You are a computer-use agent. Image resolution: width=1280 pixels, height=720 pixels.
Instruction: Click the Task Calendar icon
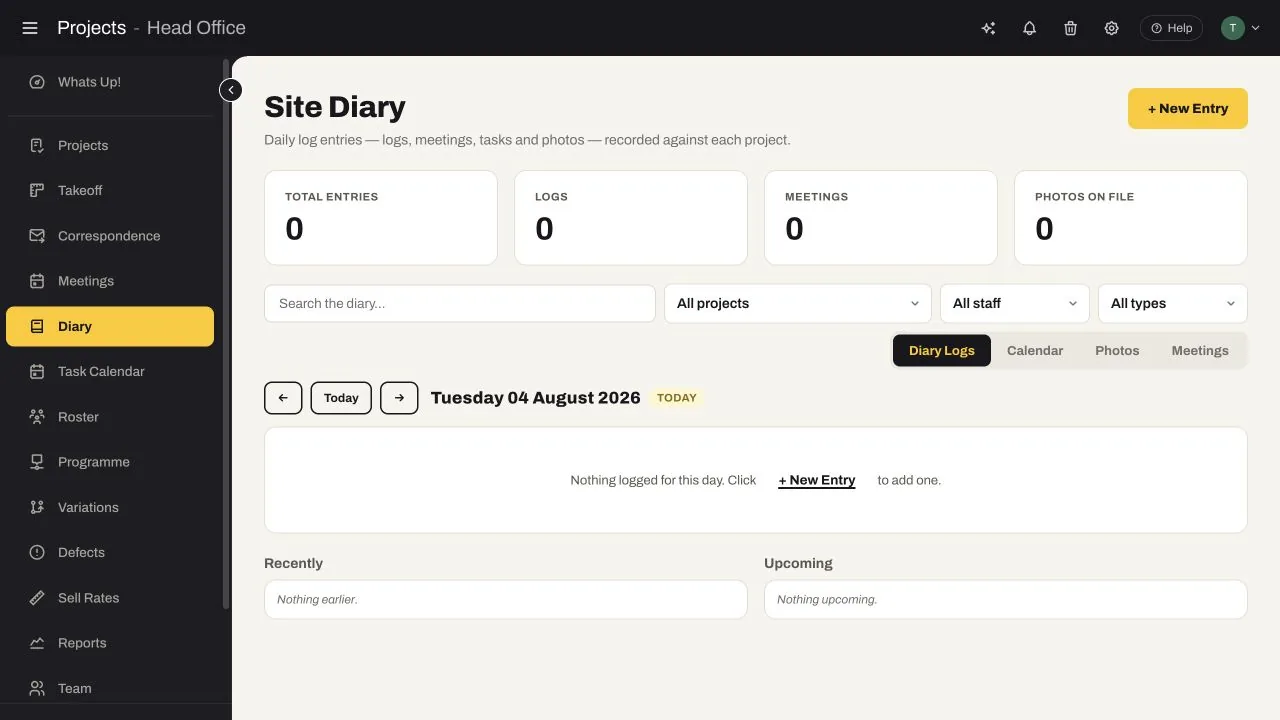click(37, 371)
